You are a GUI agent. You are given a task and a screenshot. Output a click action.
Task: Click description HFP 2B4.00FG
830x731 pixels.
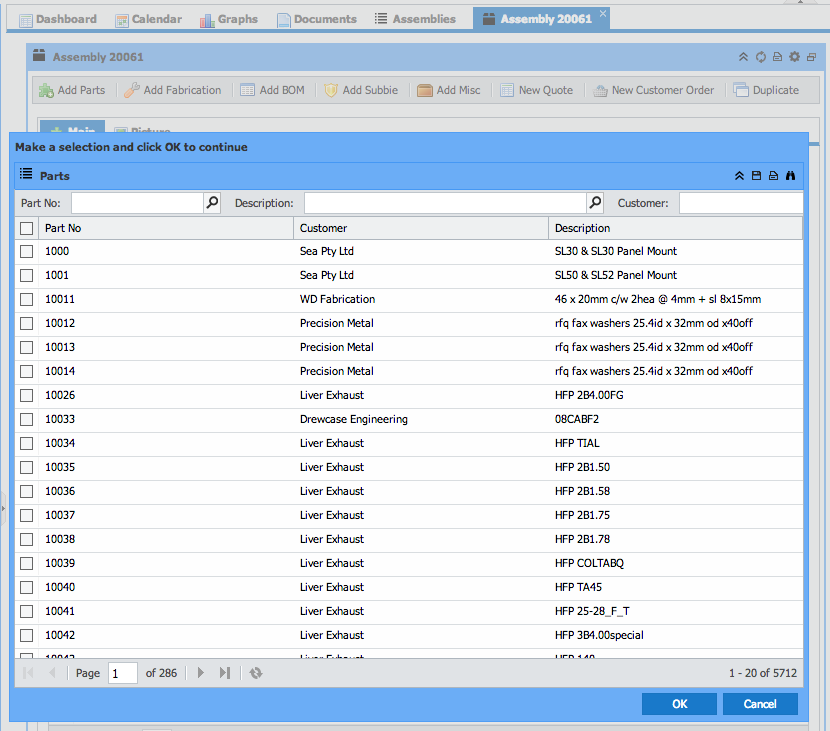(x=589, y=395)
